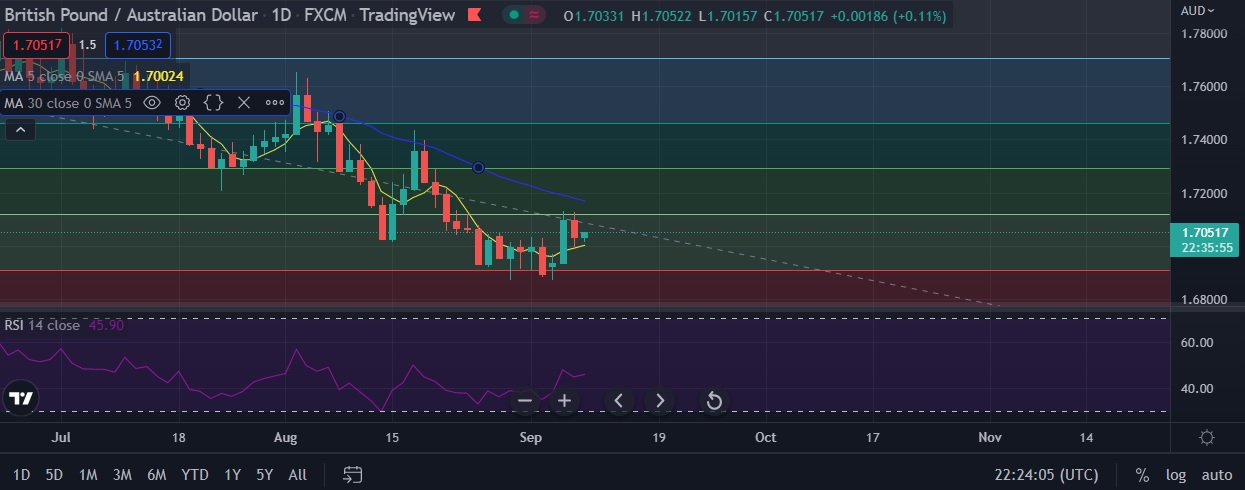Screen dimensions: 1245x490
Task: Open MA 30 indicator settings gear
Action: pyautogui.click(x=183, y=102)
